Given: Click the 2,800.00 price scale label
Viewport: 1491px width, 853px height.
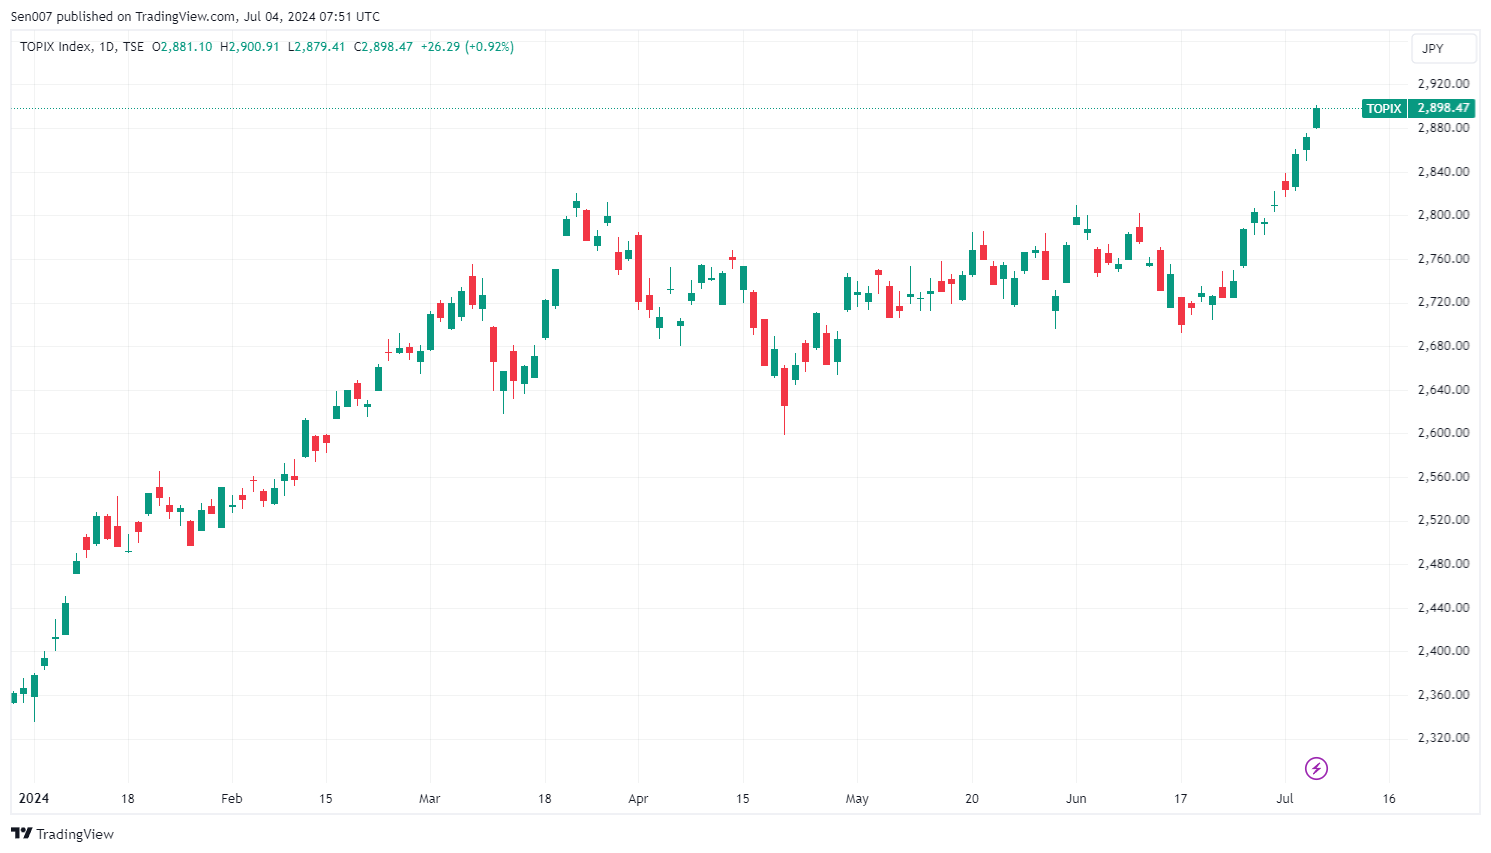Looking at the screenshot, I should pos(1443,215).
